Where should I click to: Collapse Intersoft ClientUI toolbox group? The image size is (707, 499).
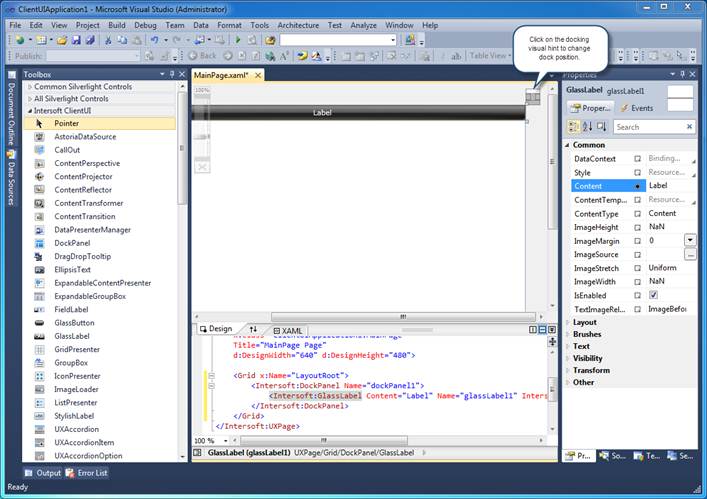pos(30,110)
